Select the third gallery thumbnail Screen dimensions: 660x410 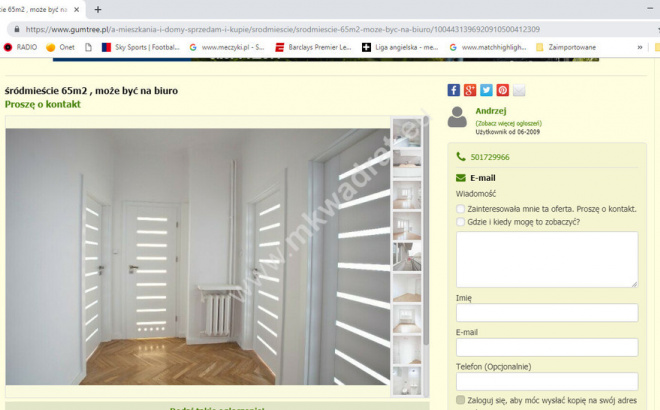pyautogui.click(x=407, y=195)
